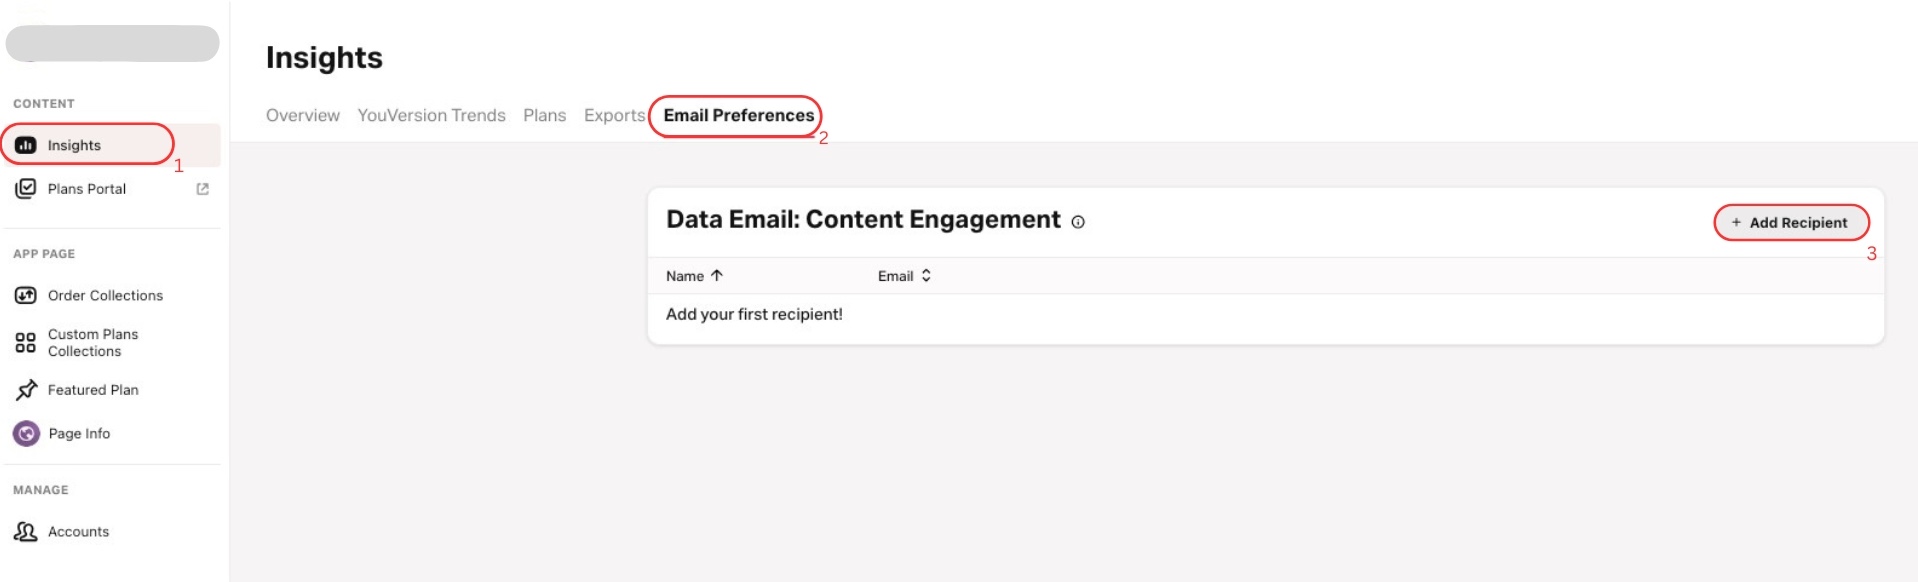This screenshot has width=1918, height=582.
Task: Click the Accounts people icon
Action: click(x=26, y=532)
